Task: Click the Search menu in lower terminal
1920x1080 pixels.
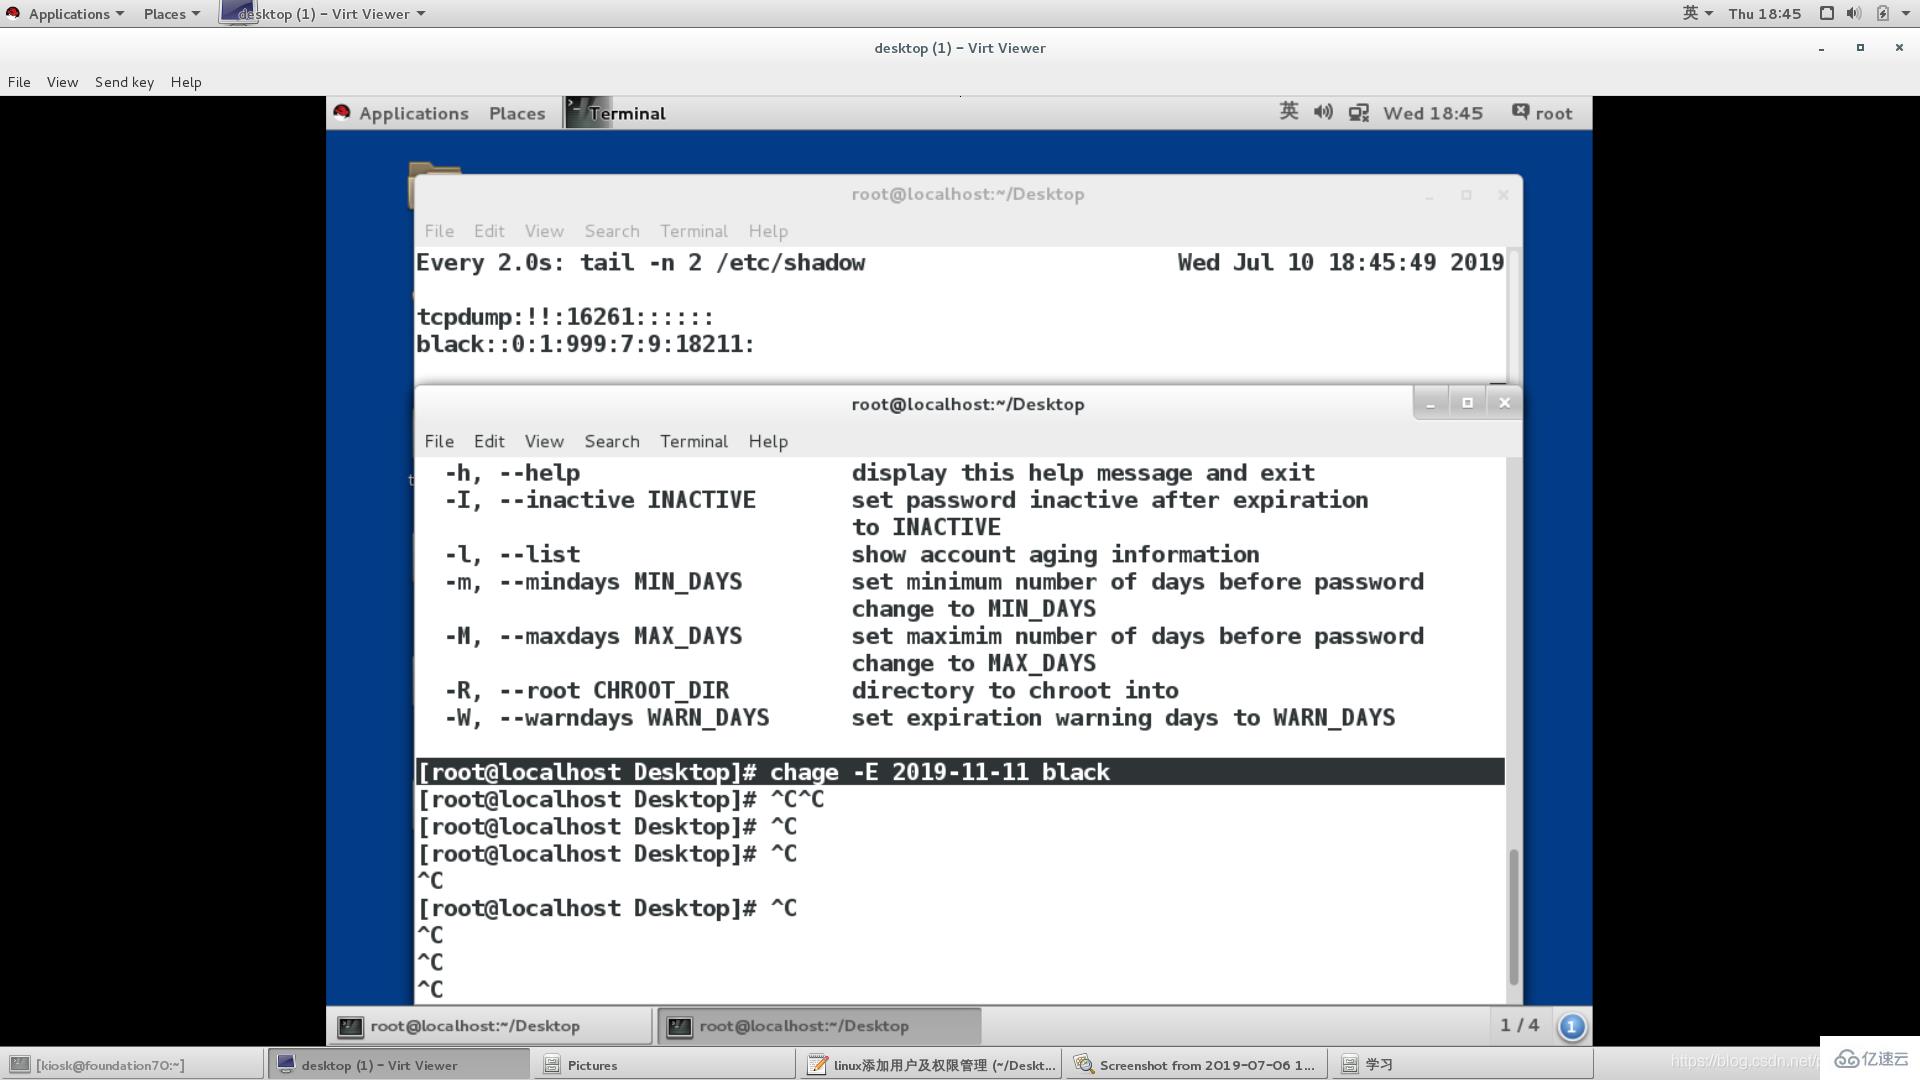Action: [611, 440]
